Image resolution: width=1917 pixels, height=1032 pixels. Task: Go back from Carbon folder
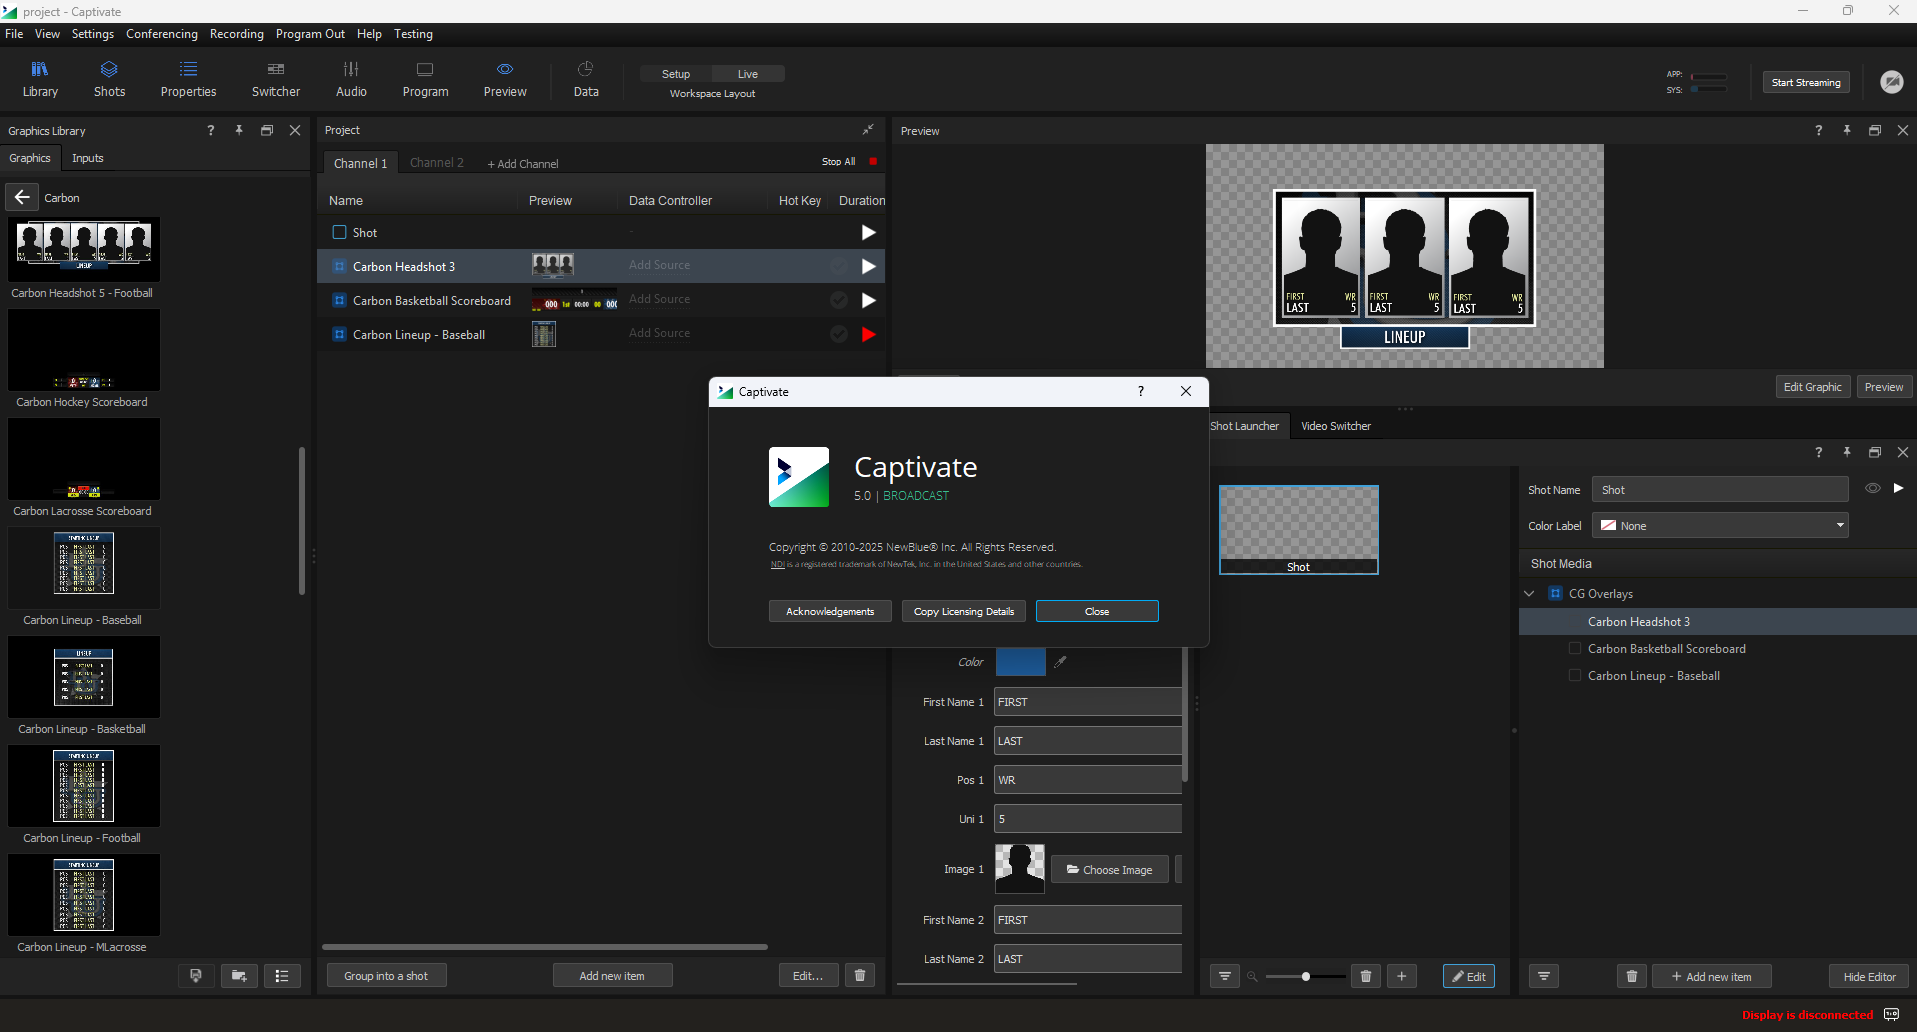[22, 197]
